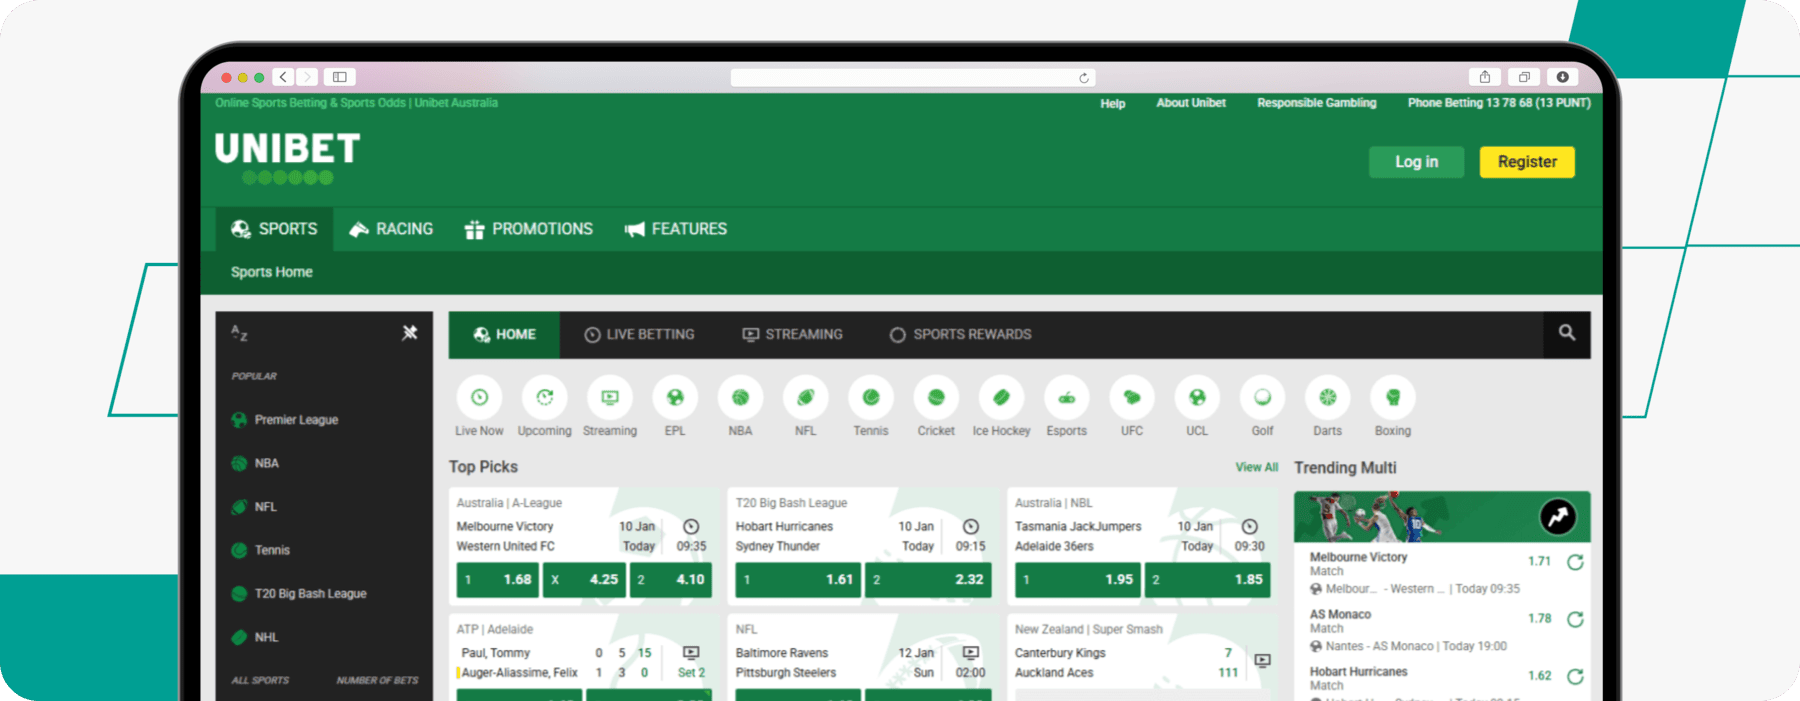This screenshot has width=1800, height=701.
Task: Sort sports with the A-Z icon
Action: [x=239, y=333]
